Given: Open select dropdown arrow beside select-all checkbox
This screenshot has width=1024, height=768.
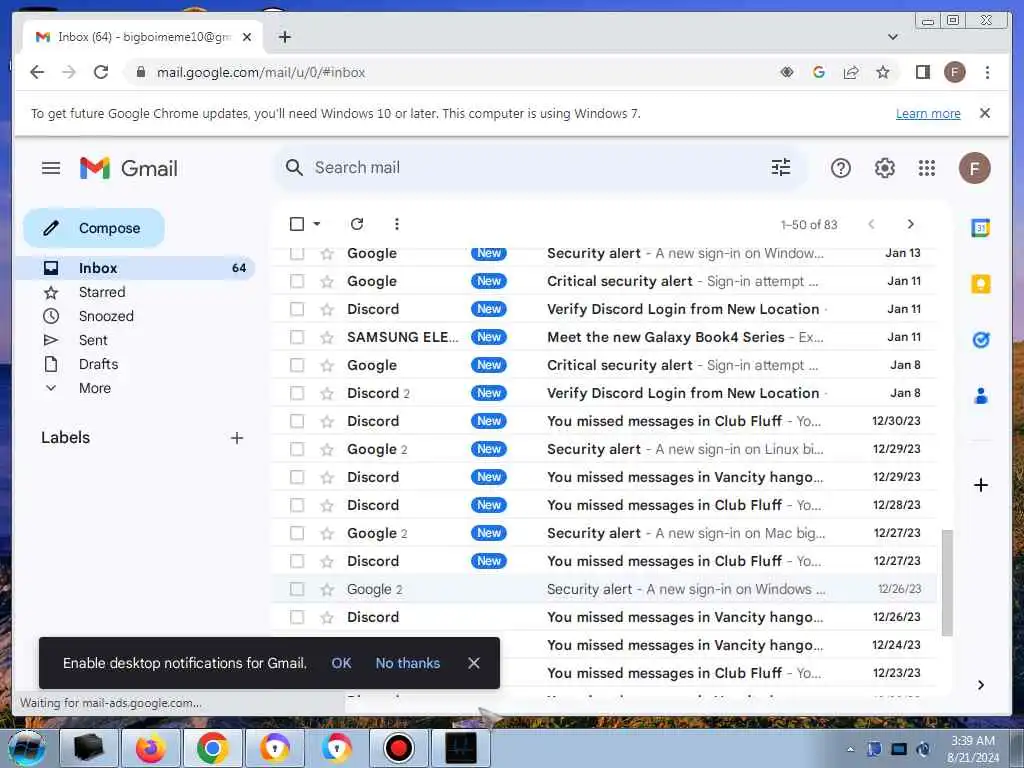Looking at the screenshot, I should 317,224.
